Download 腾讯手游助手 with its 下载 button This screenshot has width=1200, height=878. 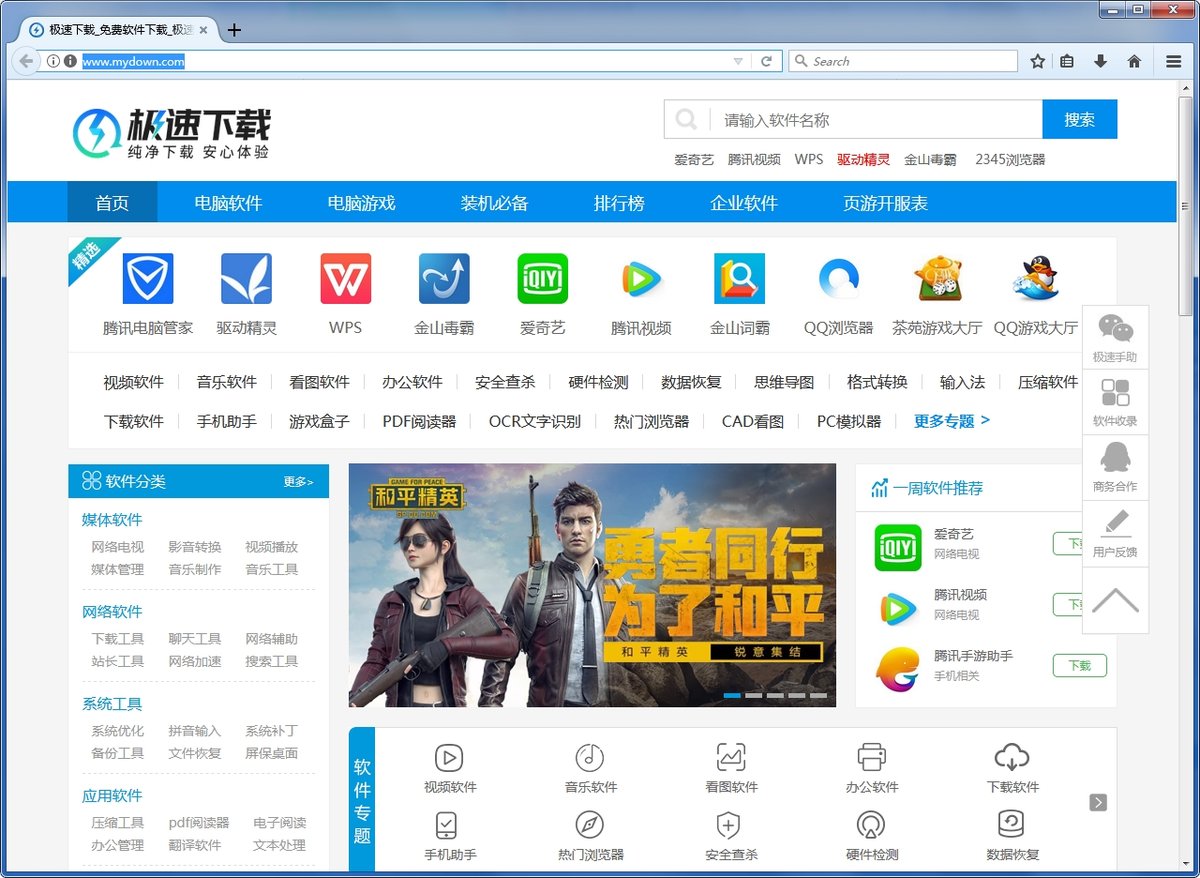[x=1079, y=665]
